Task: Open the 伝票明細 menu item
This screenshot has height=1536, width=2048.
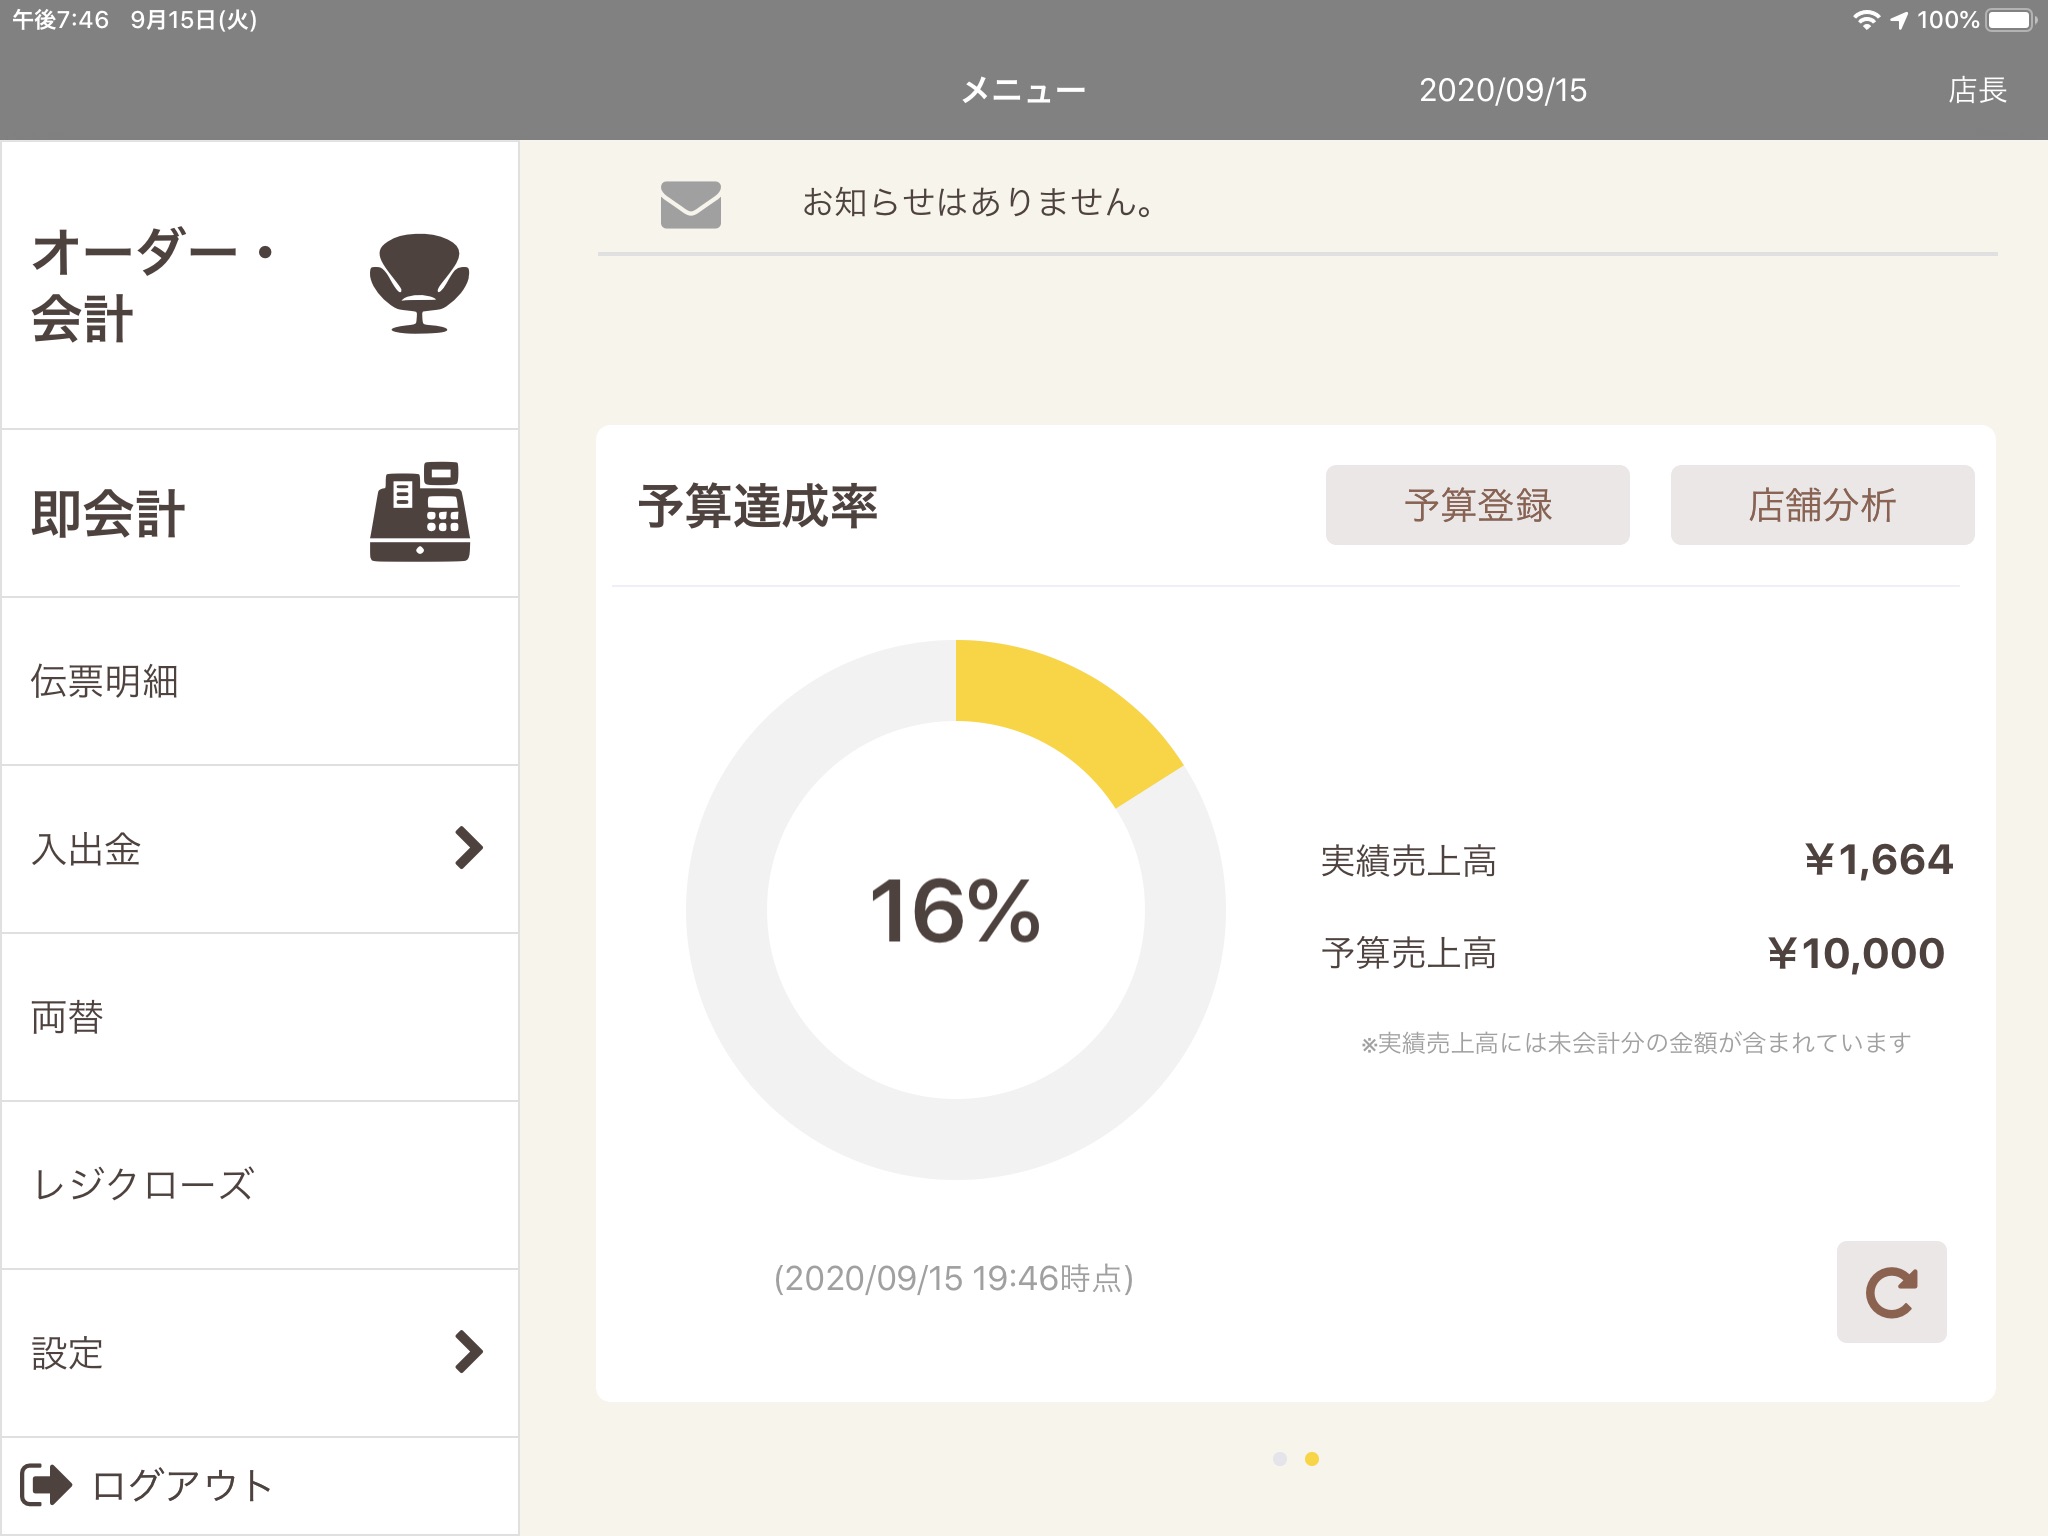Action: tap(260, 682)
